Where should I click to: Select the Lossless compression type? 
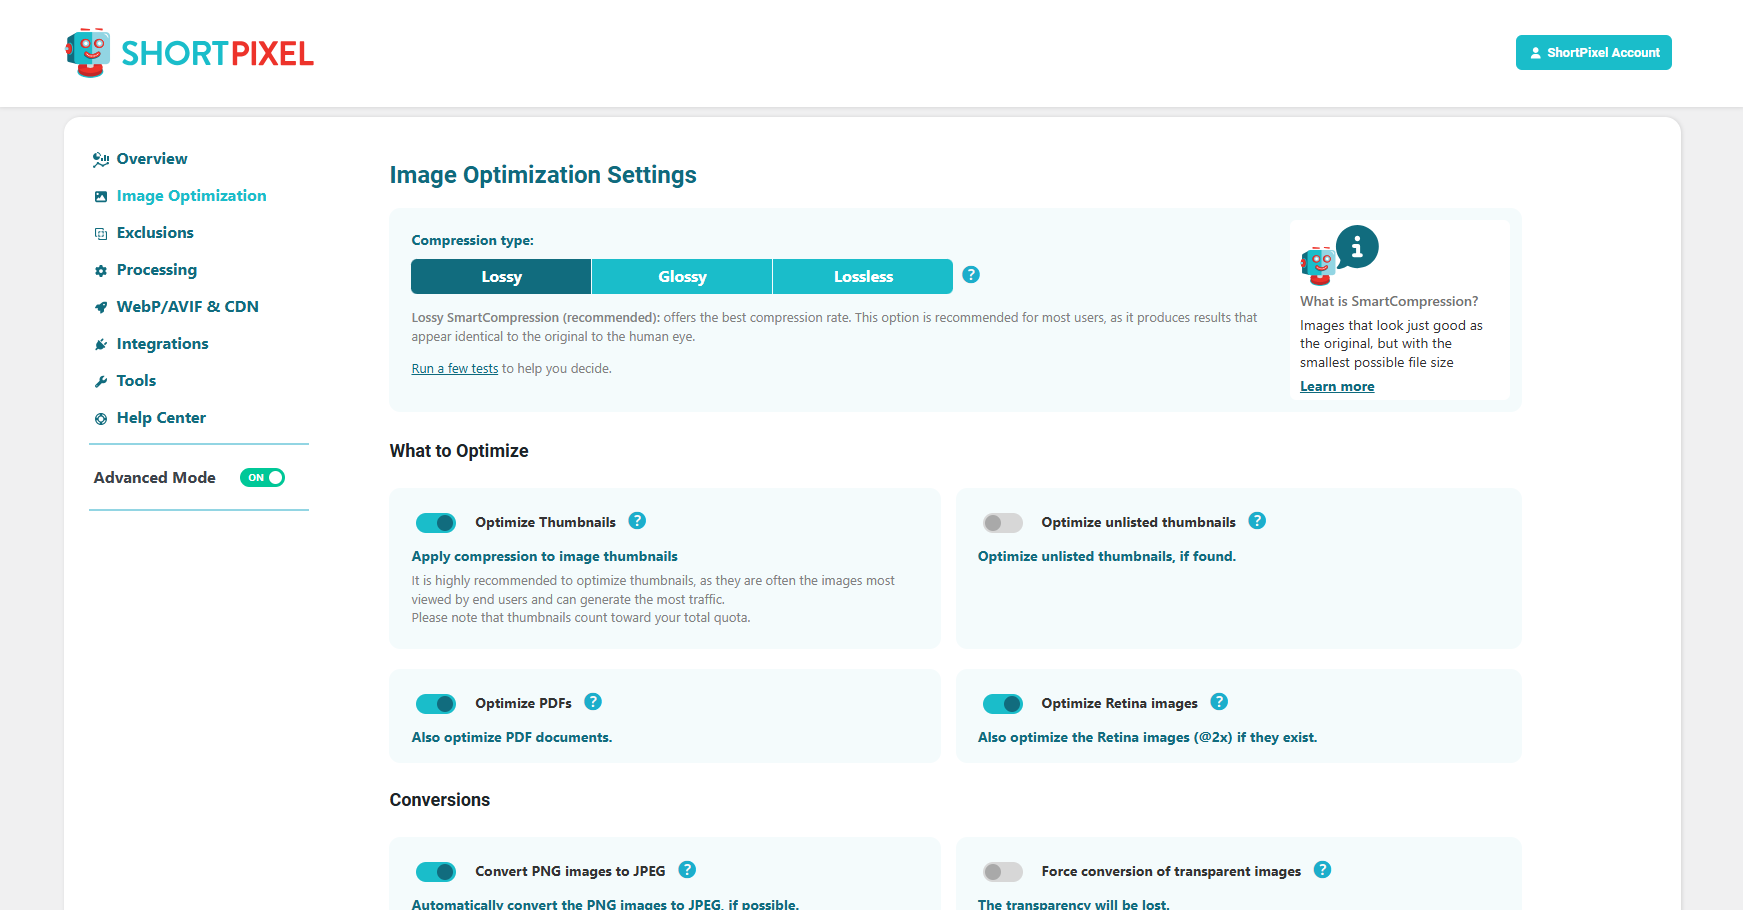[863, 277]
